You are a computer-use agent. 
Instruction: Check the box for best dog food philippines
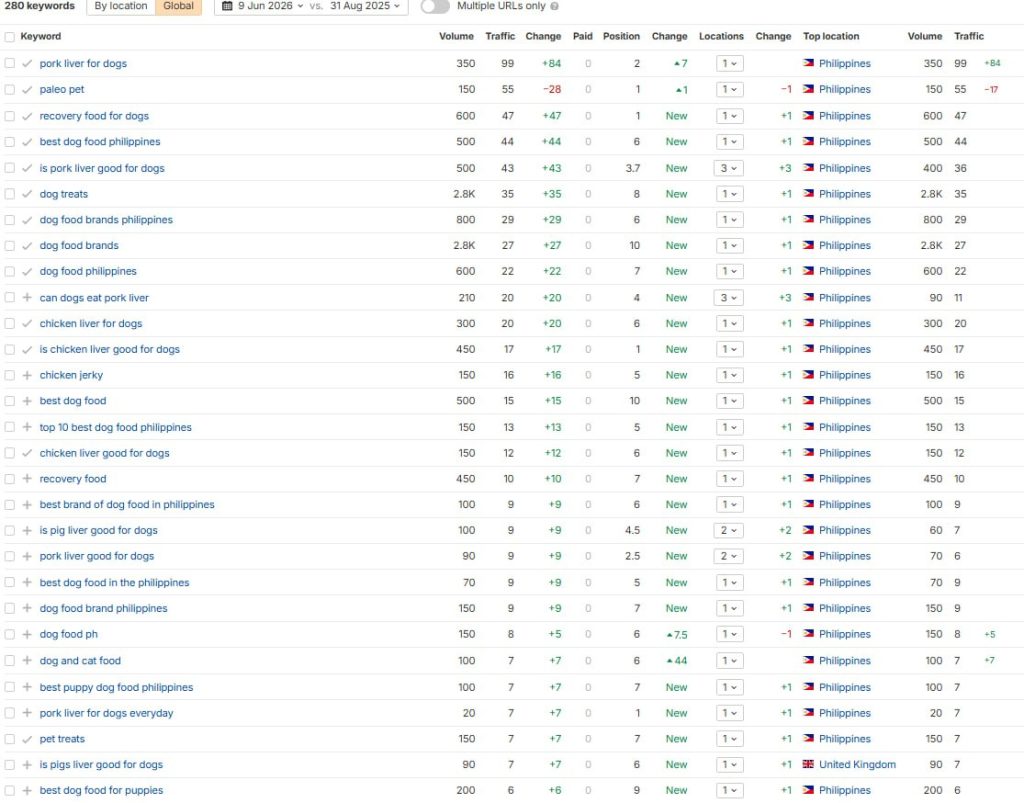click(9, 142)
